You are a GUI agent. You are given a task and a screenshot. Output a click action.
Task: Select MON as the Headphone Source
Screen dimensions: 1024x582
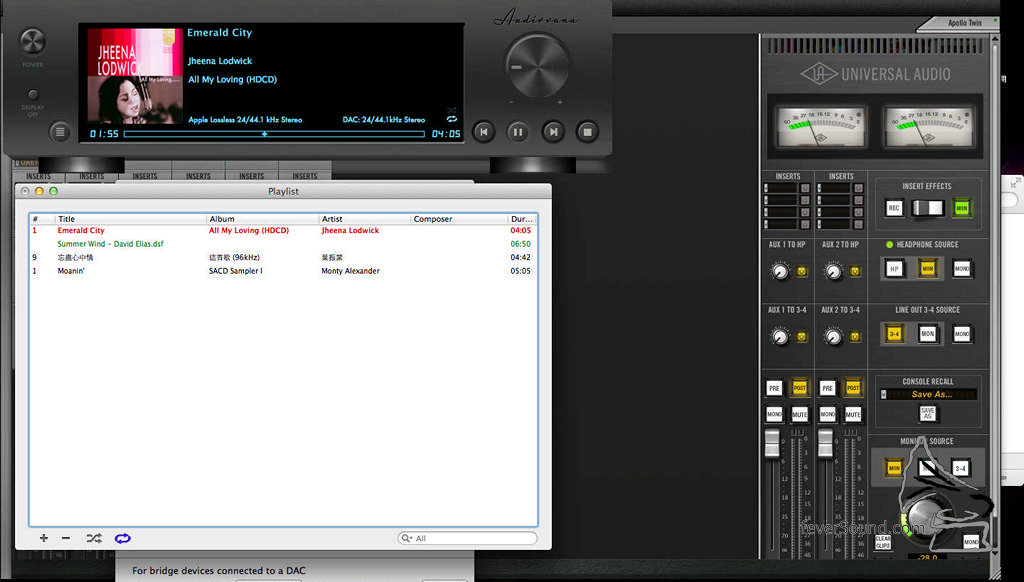click(927, 268)
